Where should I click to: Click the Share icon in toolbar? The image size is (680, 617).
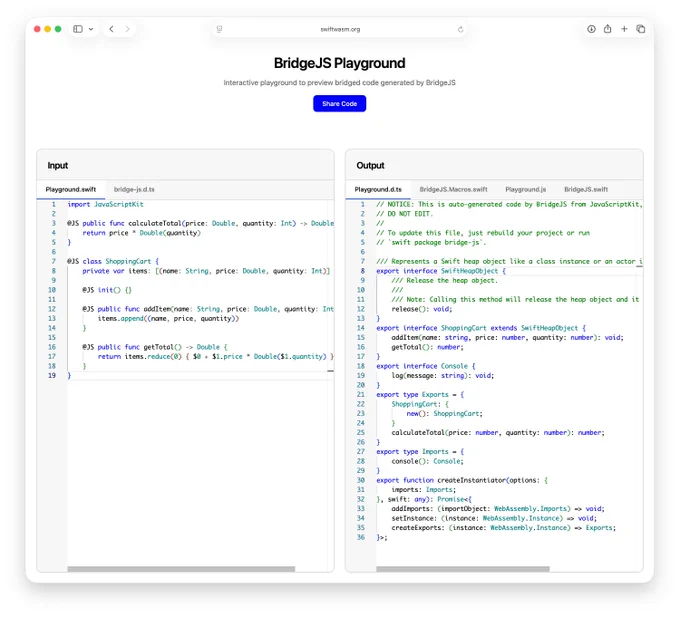608,29
